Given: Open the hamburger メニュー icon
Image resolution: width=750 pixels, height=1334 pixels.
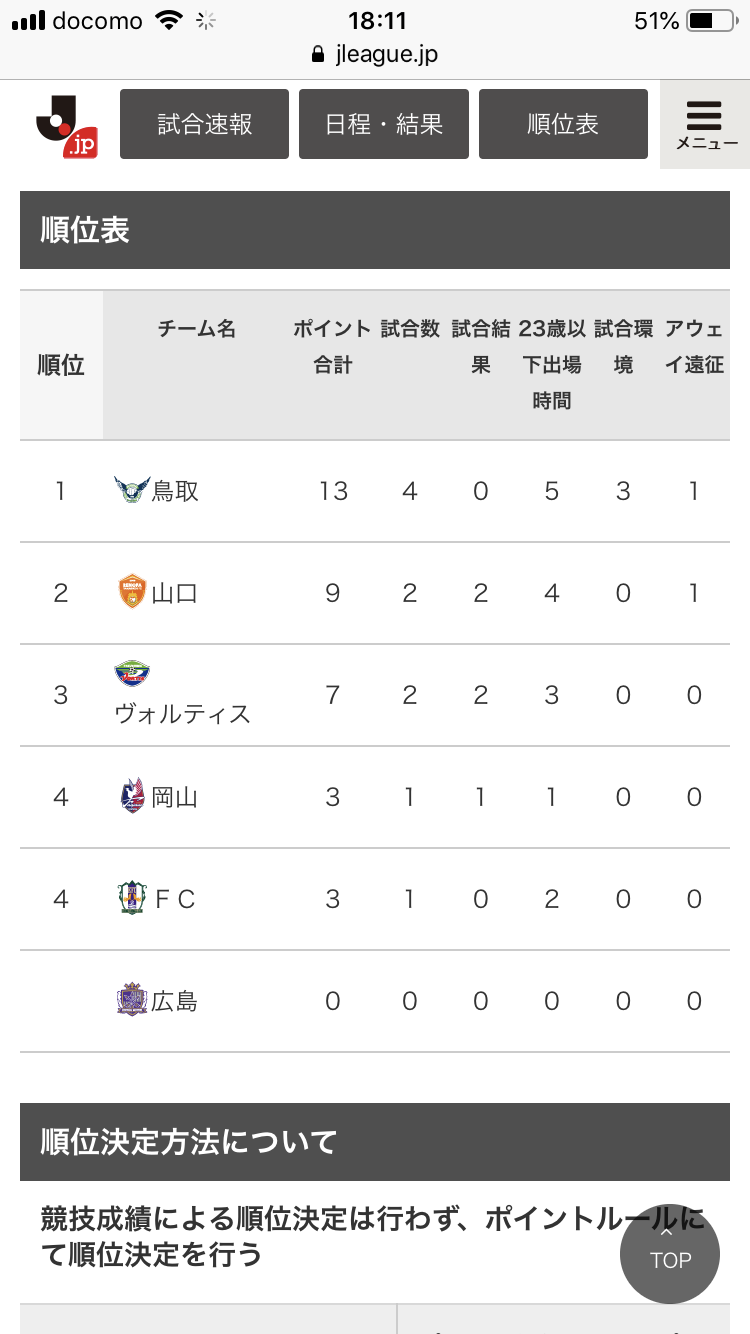Looking at the screenshot, I should click(x=704, y=124).
